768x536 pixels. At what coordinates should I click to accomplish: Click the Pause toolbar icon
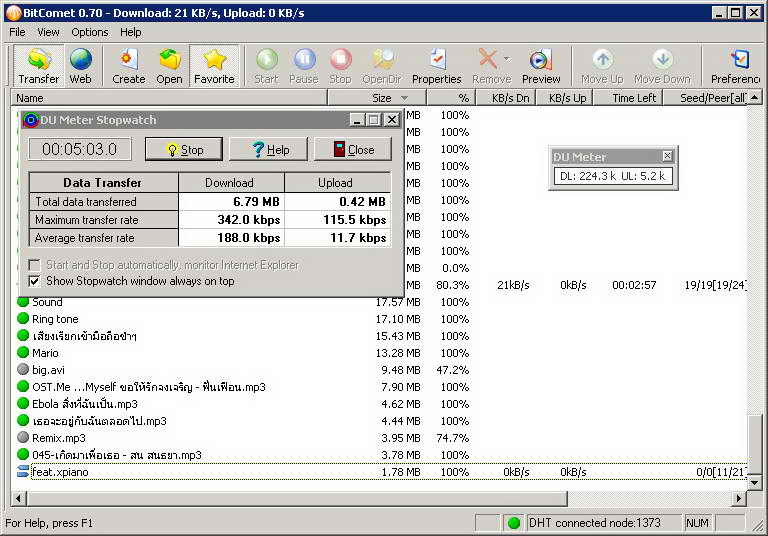(304, 66)
